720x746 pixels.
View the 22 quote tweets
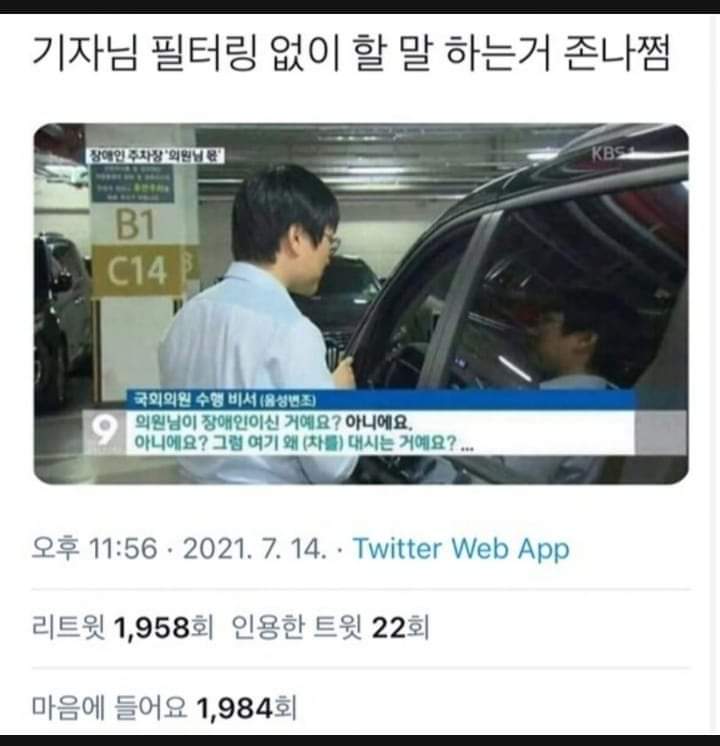pyautogui.click(x=330, y=627)
